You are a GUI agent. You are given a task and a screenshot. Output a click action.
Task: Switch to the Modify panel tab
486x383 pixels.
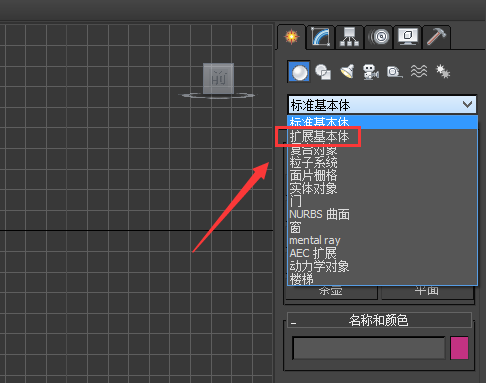click(x=320, y=37)
